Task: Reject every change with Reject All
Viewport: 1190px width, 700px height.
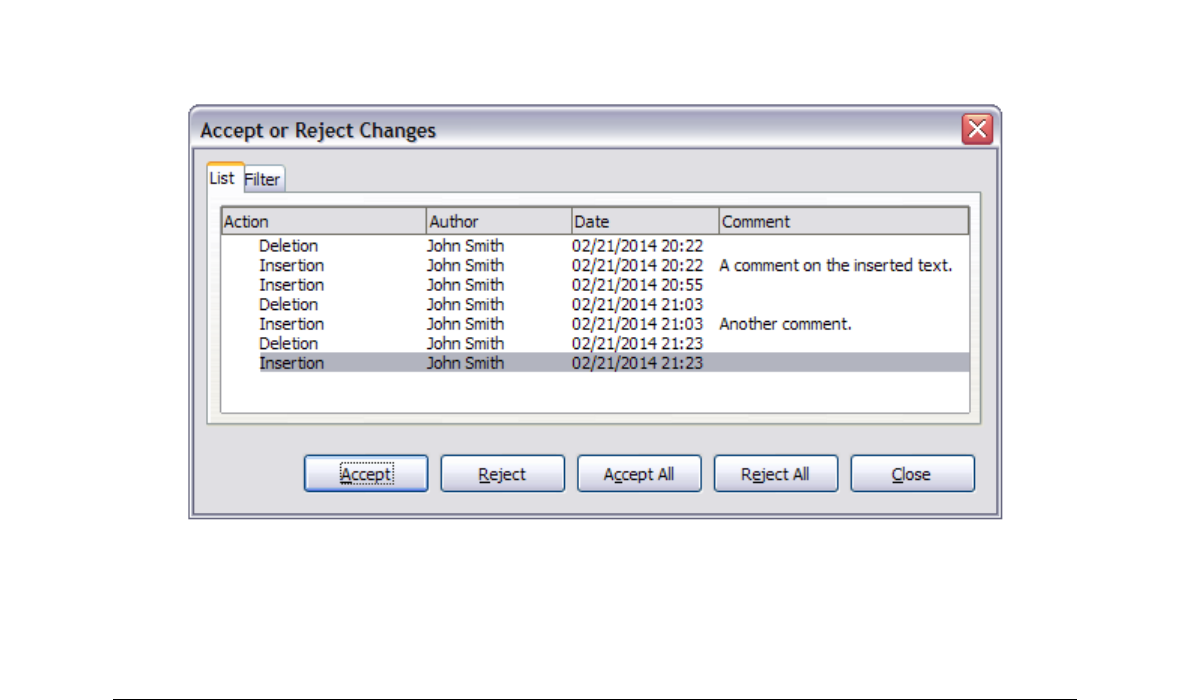Action: coord(776,474)
